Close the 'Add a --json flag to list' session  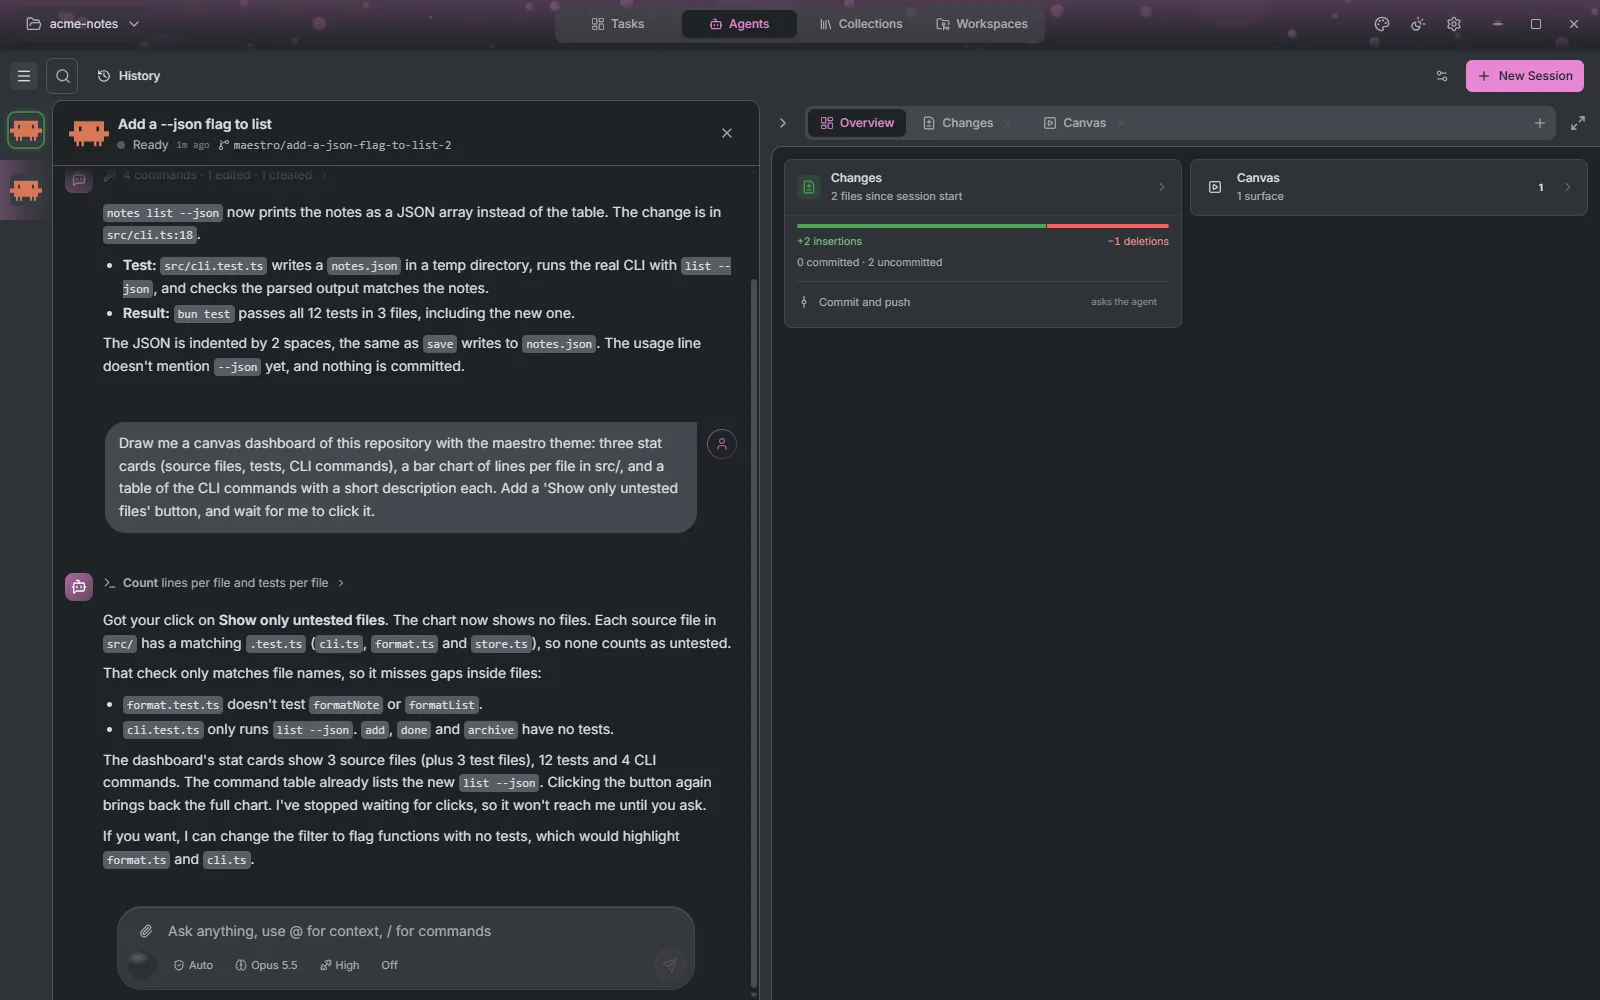pos(727,133)
